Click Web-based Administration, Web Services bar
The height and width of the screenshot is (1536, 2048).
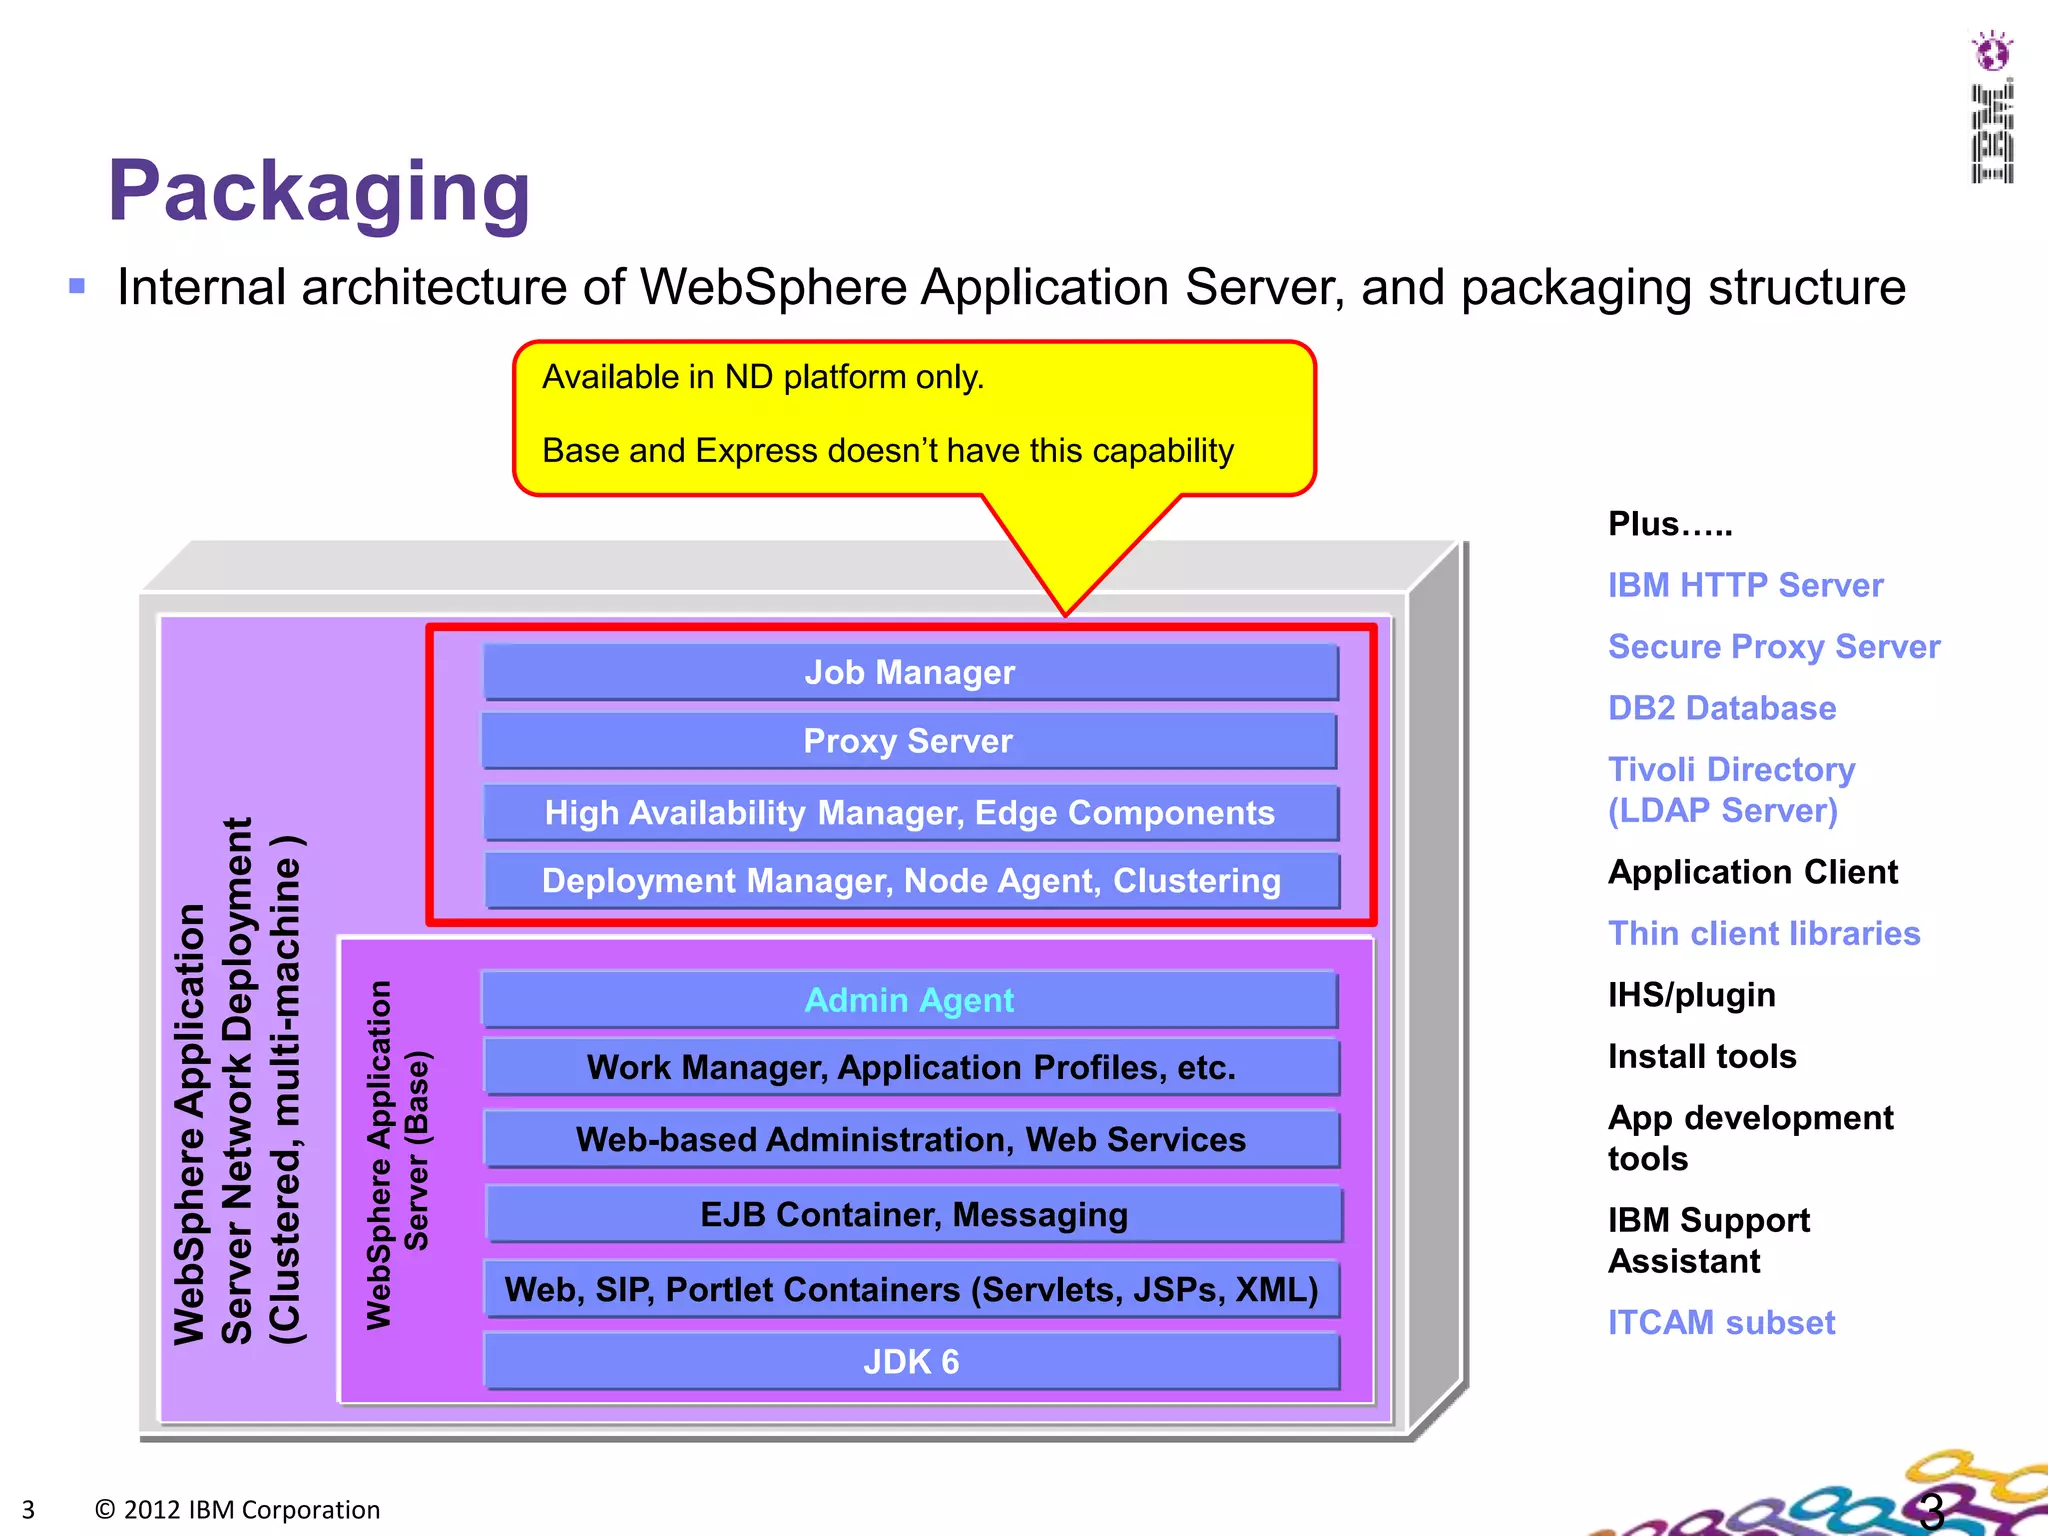[x=911, y=1139]
